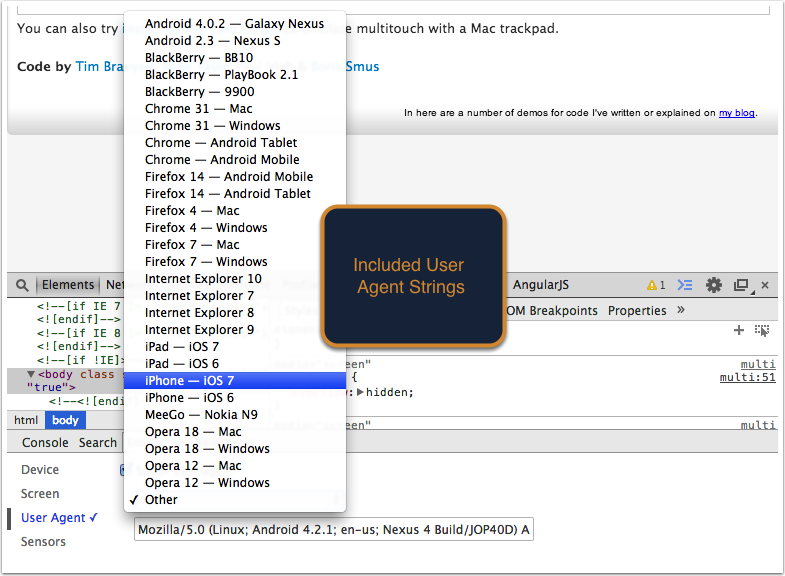Choose iPad — iOS 7
The width and height of the screenshot is (785, 576).
(234, 347)
